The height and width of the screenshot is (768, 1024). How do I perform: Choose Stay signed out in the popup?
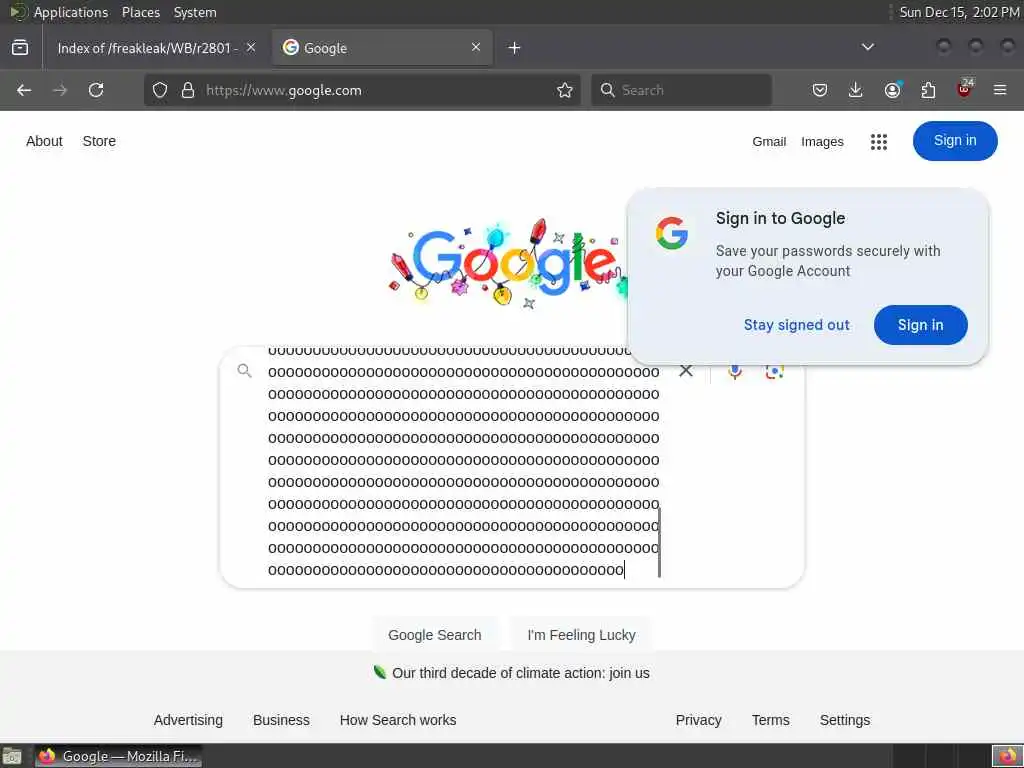(797, 325)
